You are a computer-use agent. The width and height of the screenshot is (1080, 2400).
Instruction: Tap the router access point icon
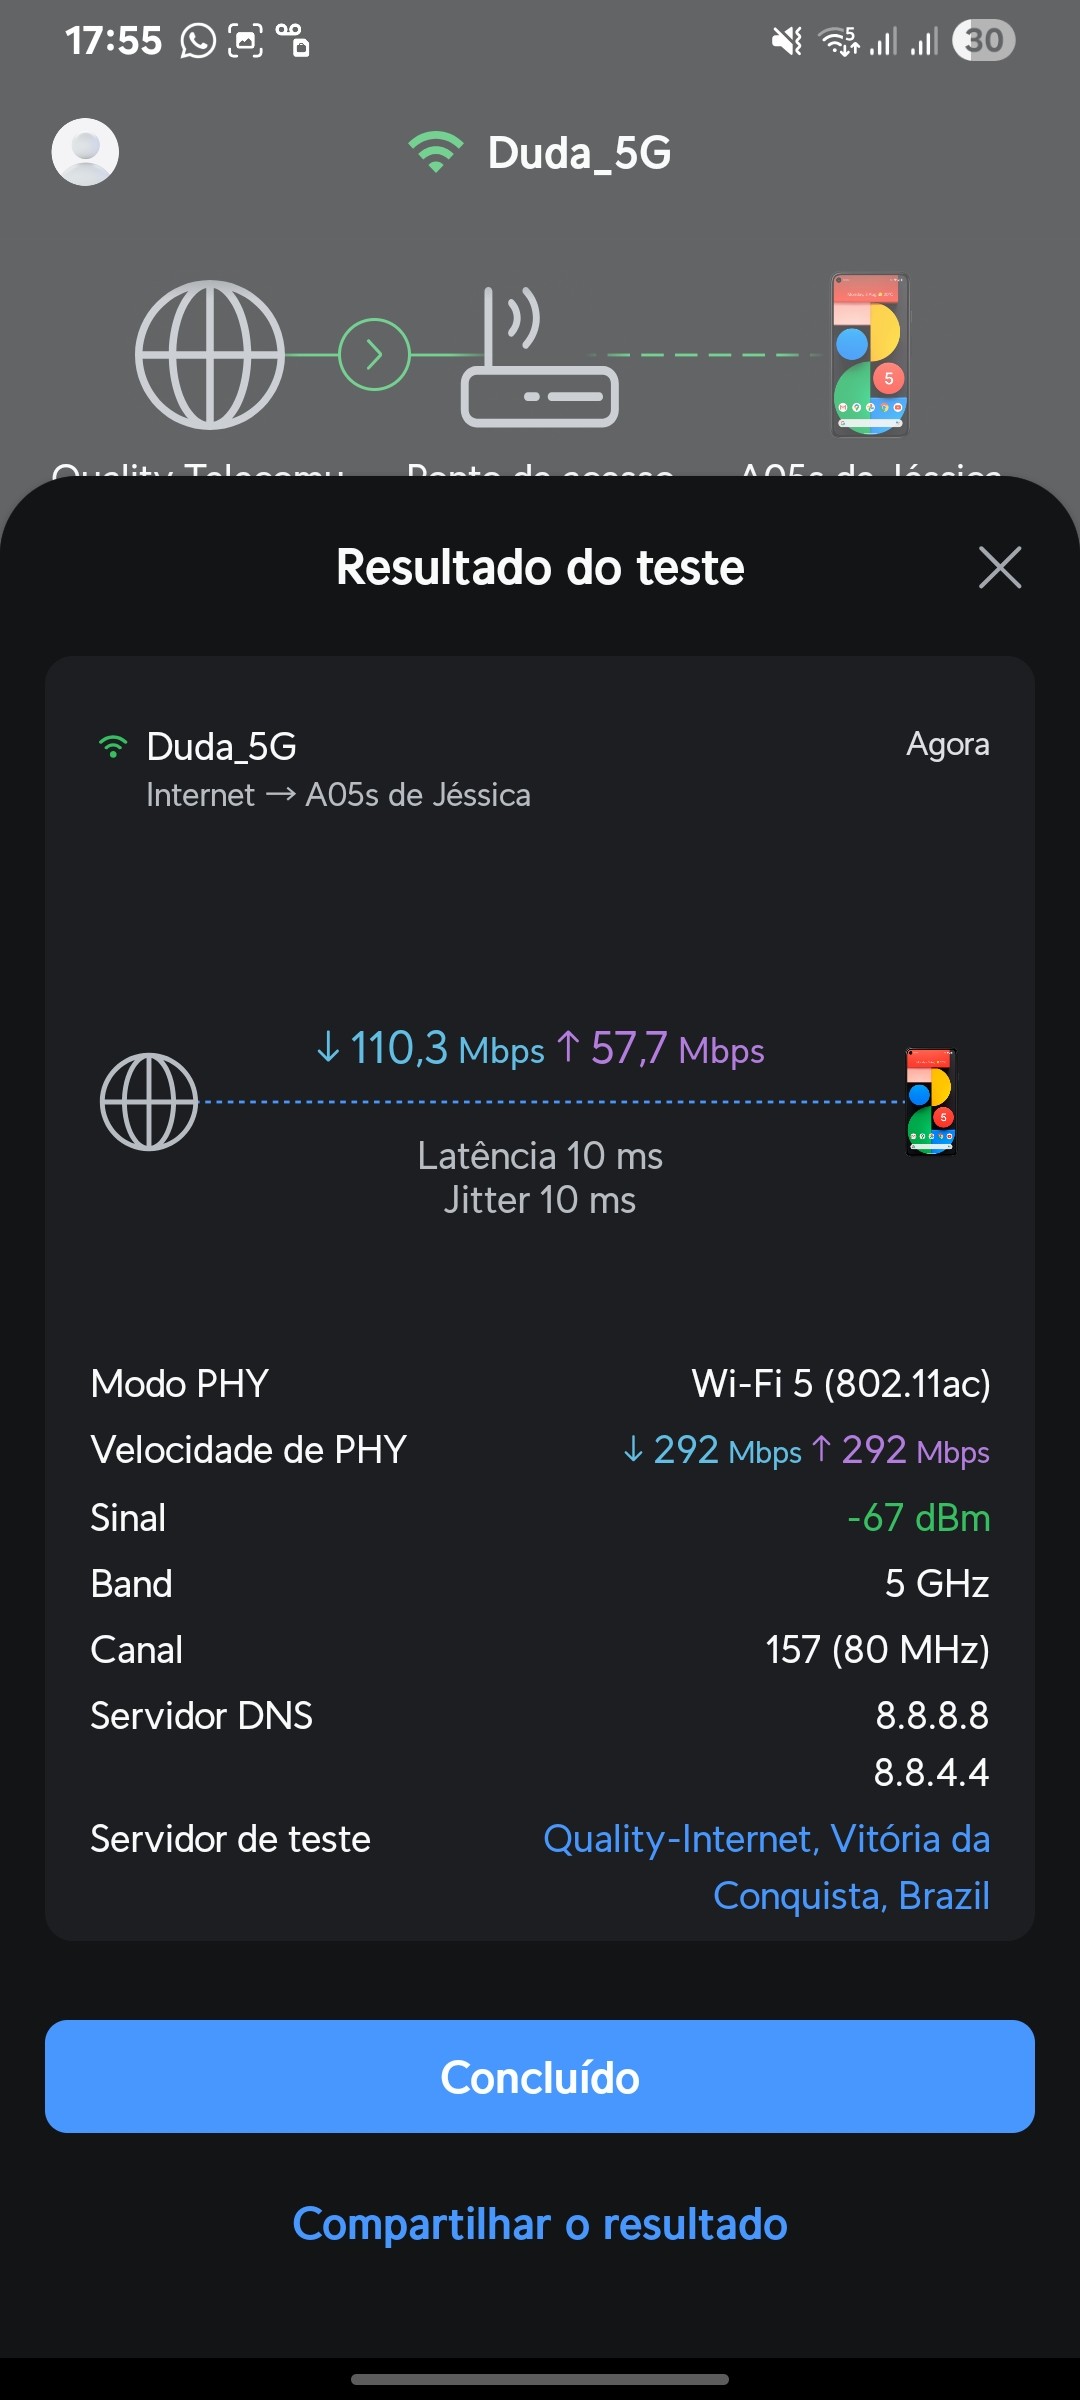point(539,358)
